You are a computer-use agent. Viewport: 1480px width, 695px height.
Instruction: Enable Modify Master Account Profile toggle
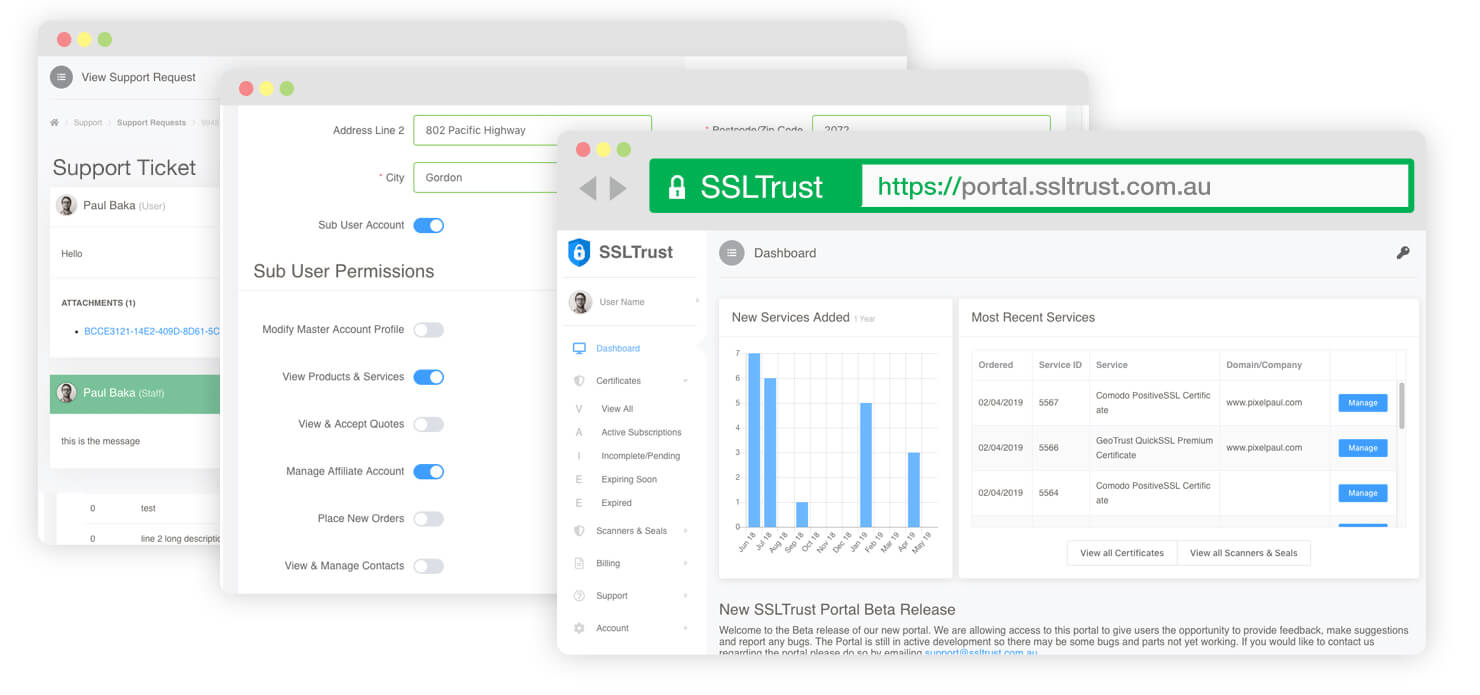[428, 330]
